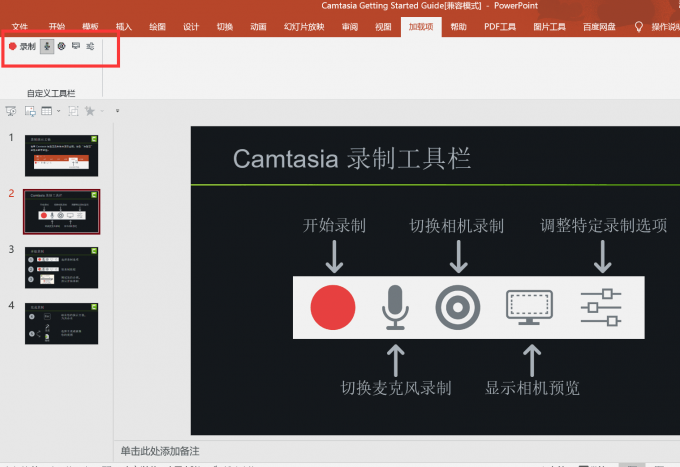
Task: Switch to the 模板 ribbon tab
Action: (x=90, y=27)
